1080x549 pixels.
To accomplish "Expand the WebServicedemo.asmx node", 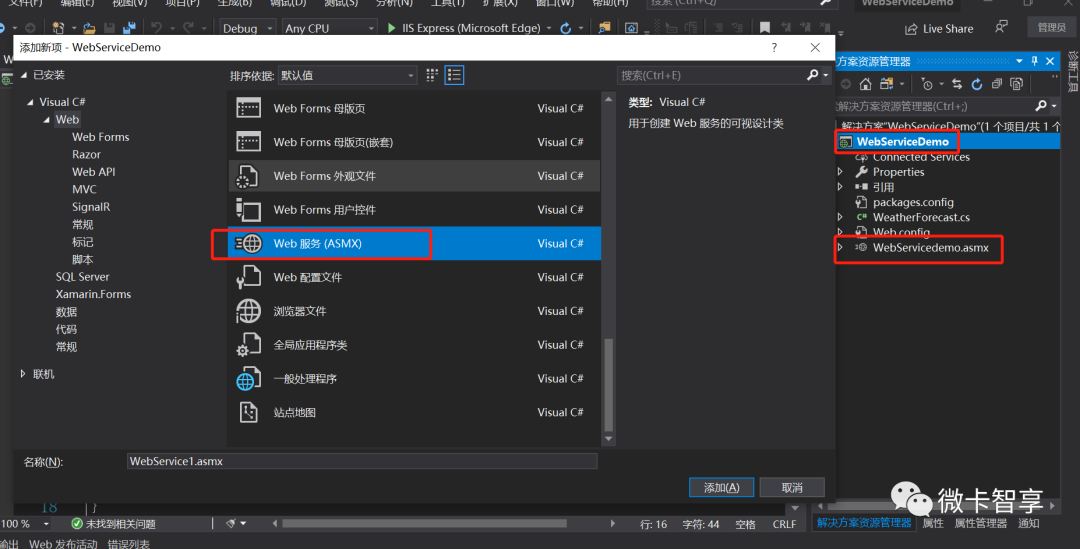I will [840, 247].
